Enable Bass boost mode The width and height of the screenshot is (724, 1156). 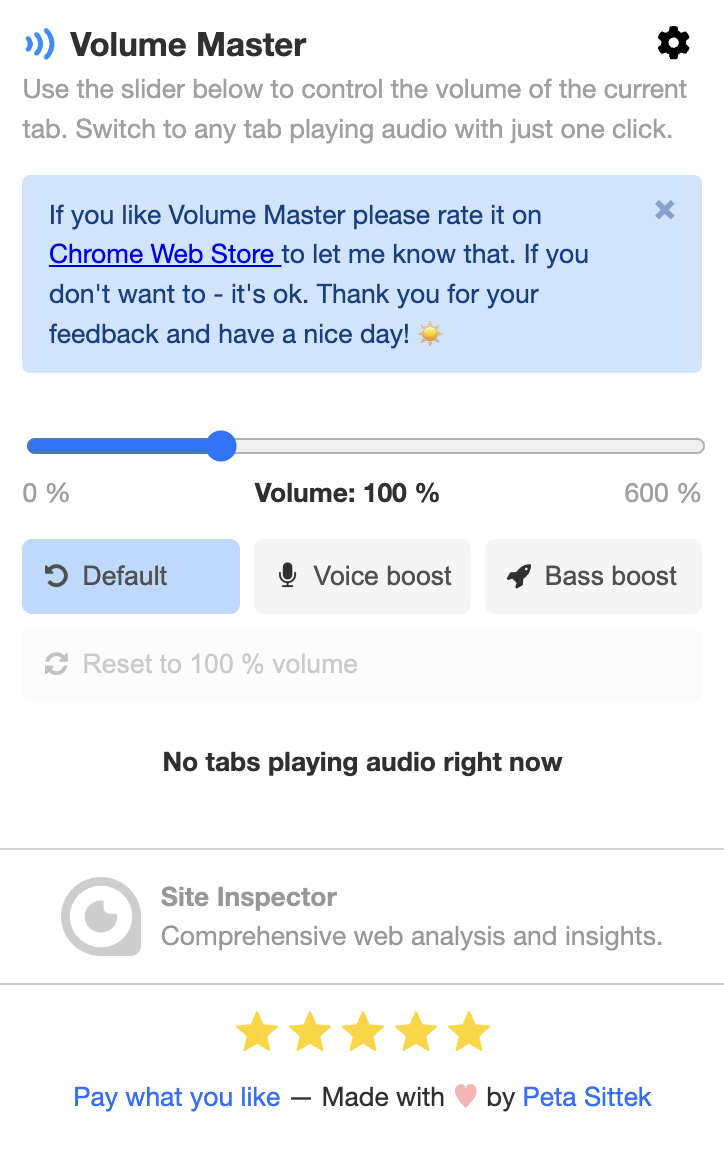point(594,577)
